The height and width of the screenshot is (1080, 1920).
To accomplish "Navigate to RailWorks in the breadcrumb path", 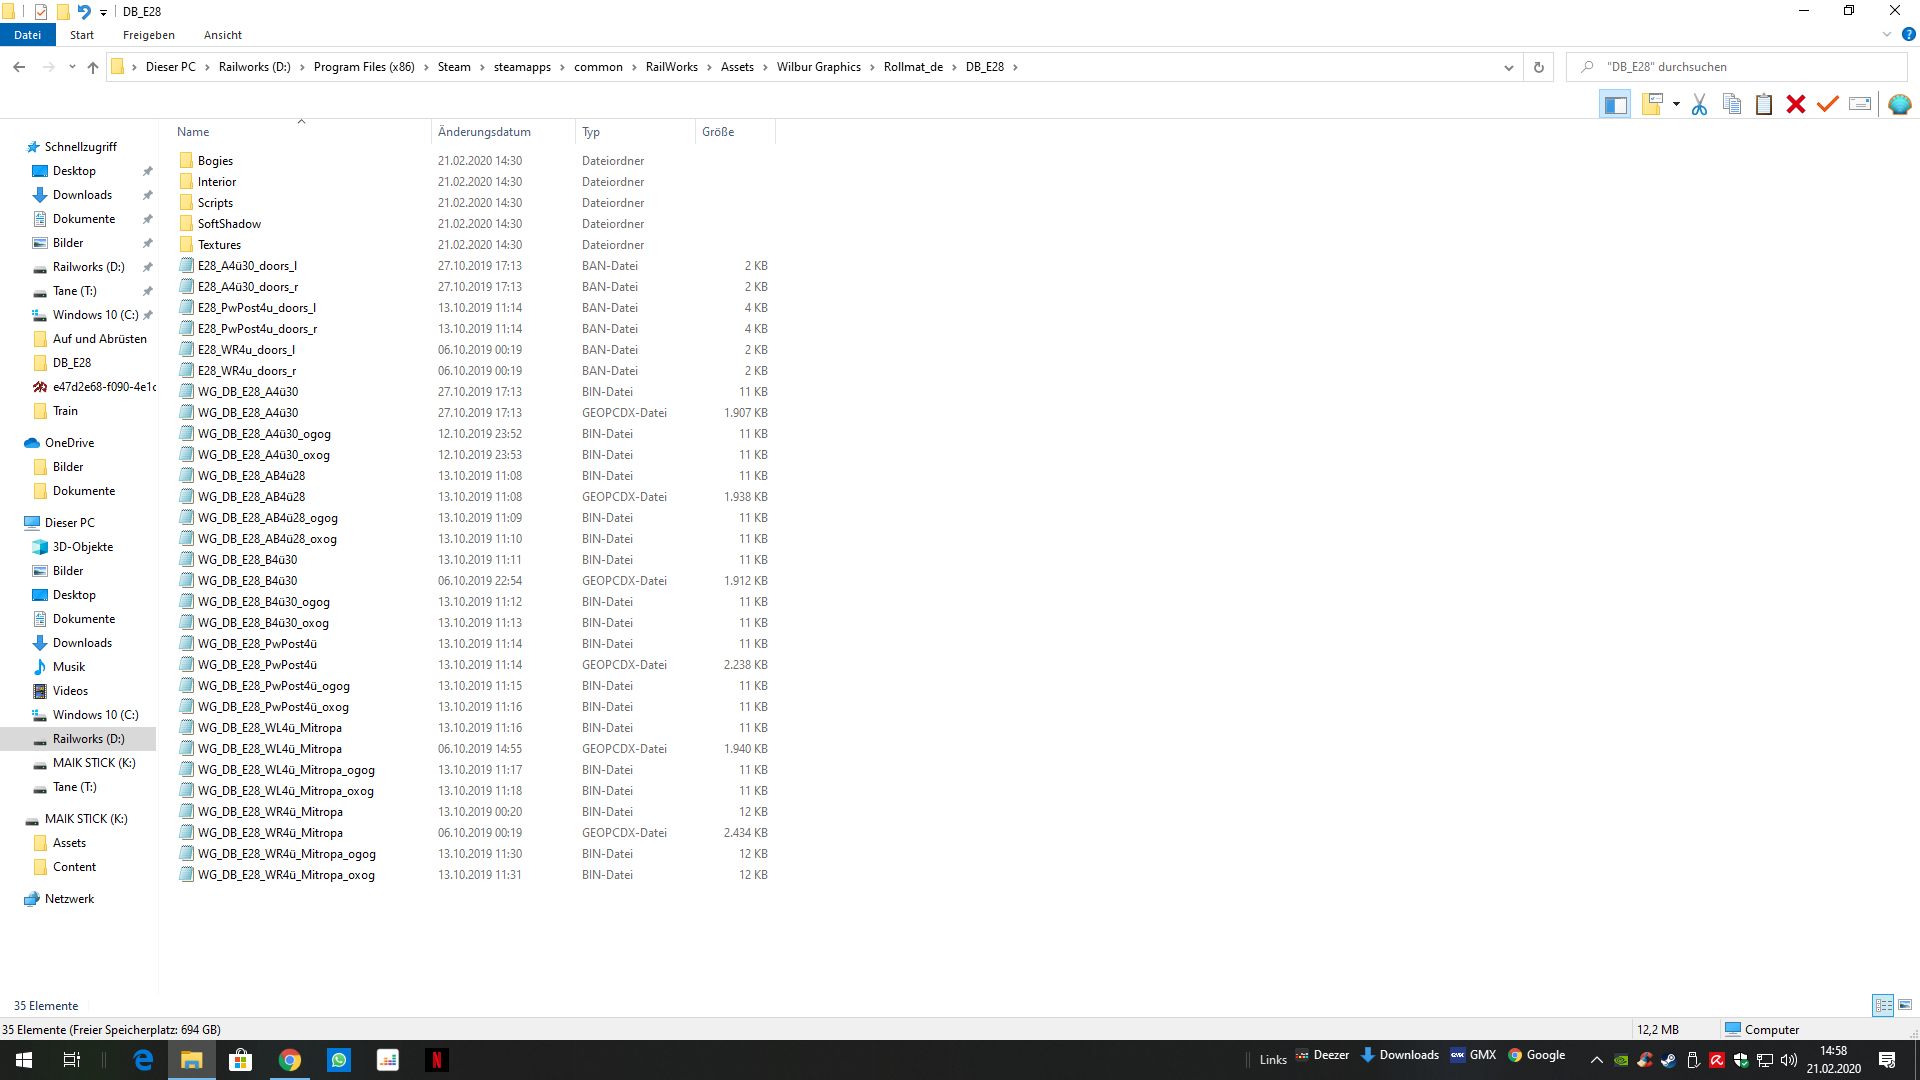I will 671,67.
